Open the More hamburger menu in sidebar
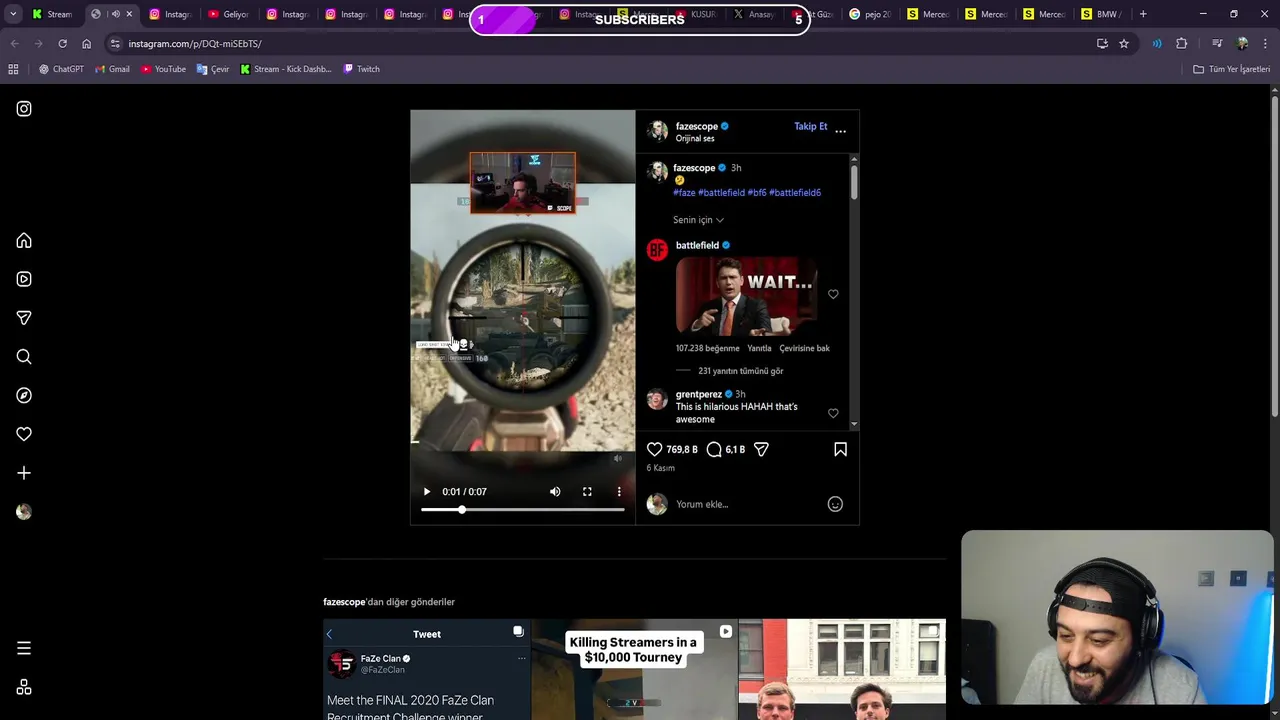Viewport: 1280px width, 720px height. (24, 648)
